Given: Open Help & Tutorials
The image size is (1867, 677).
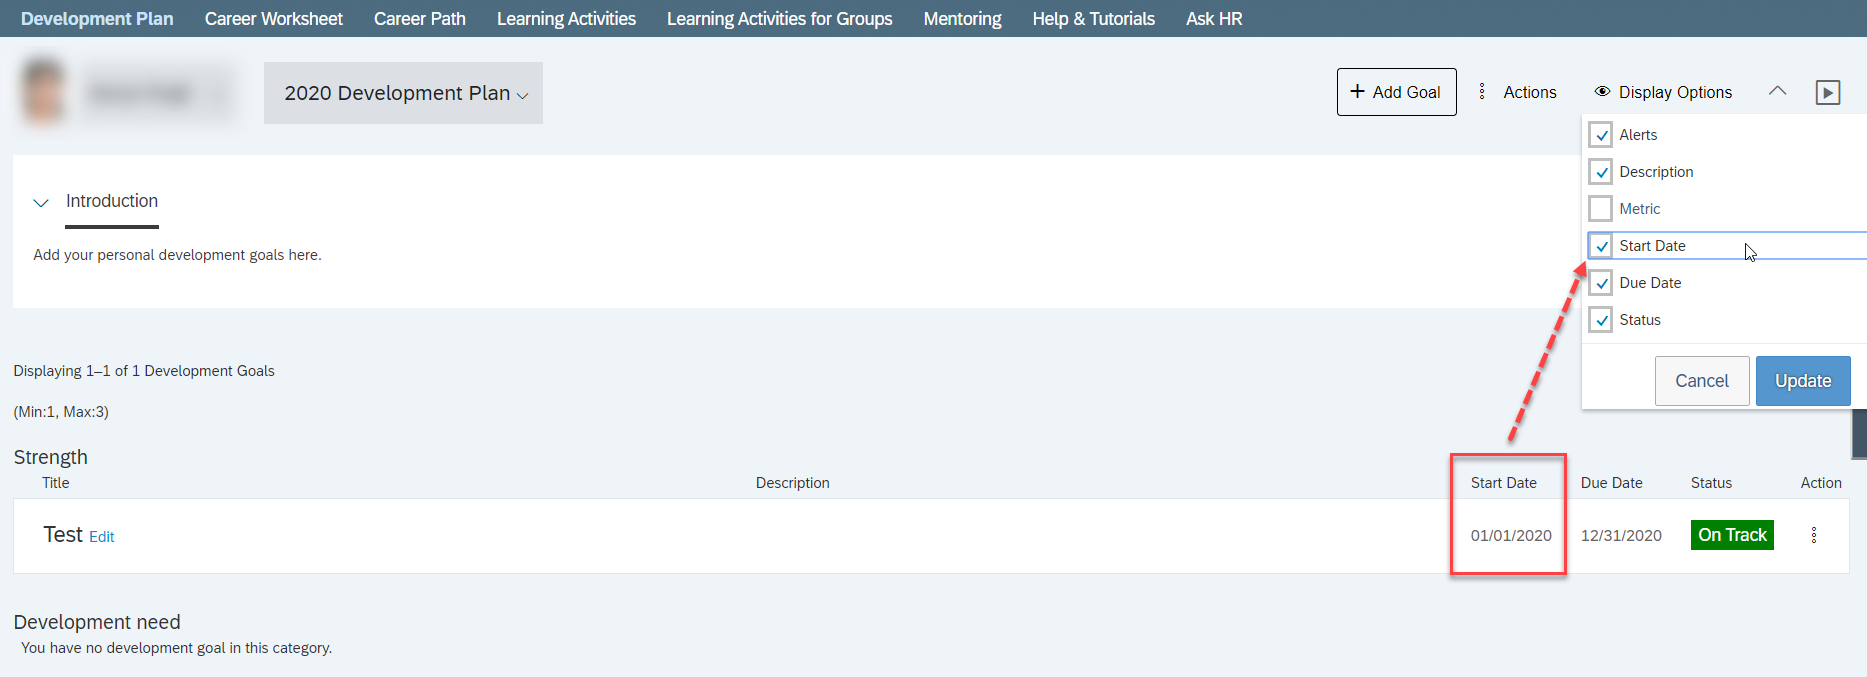Looking at the screenshot, I should [1094, 19].
